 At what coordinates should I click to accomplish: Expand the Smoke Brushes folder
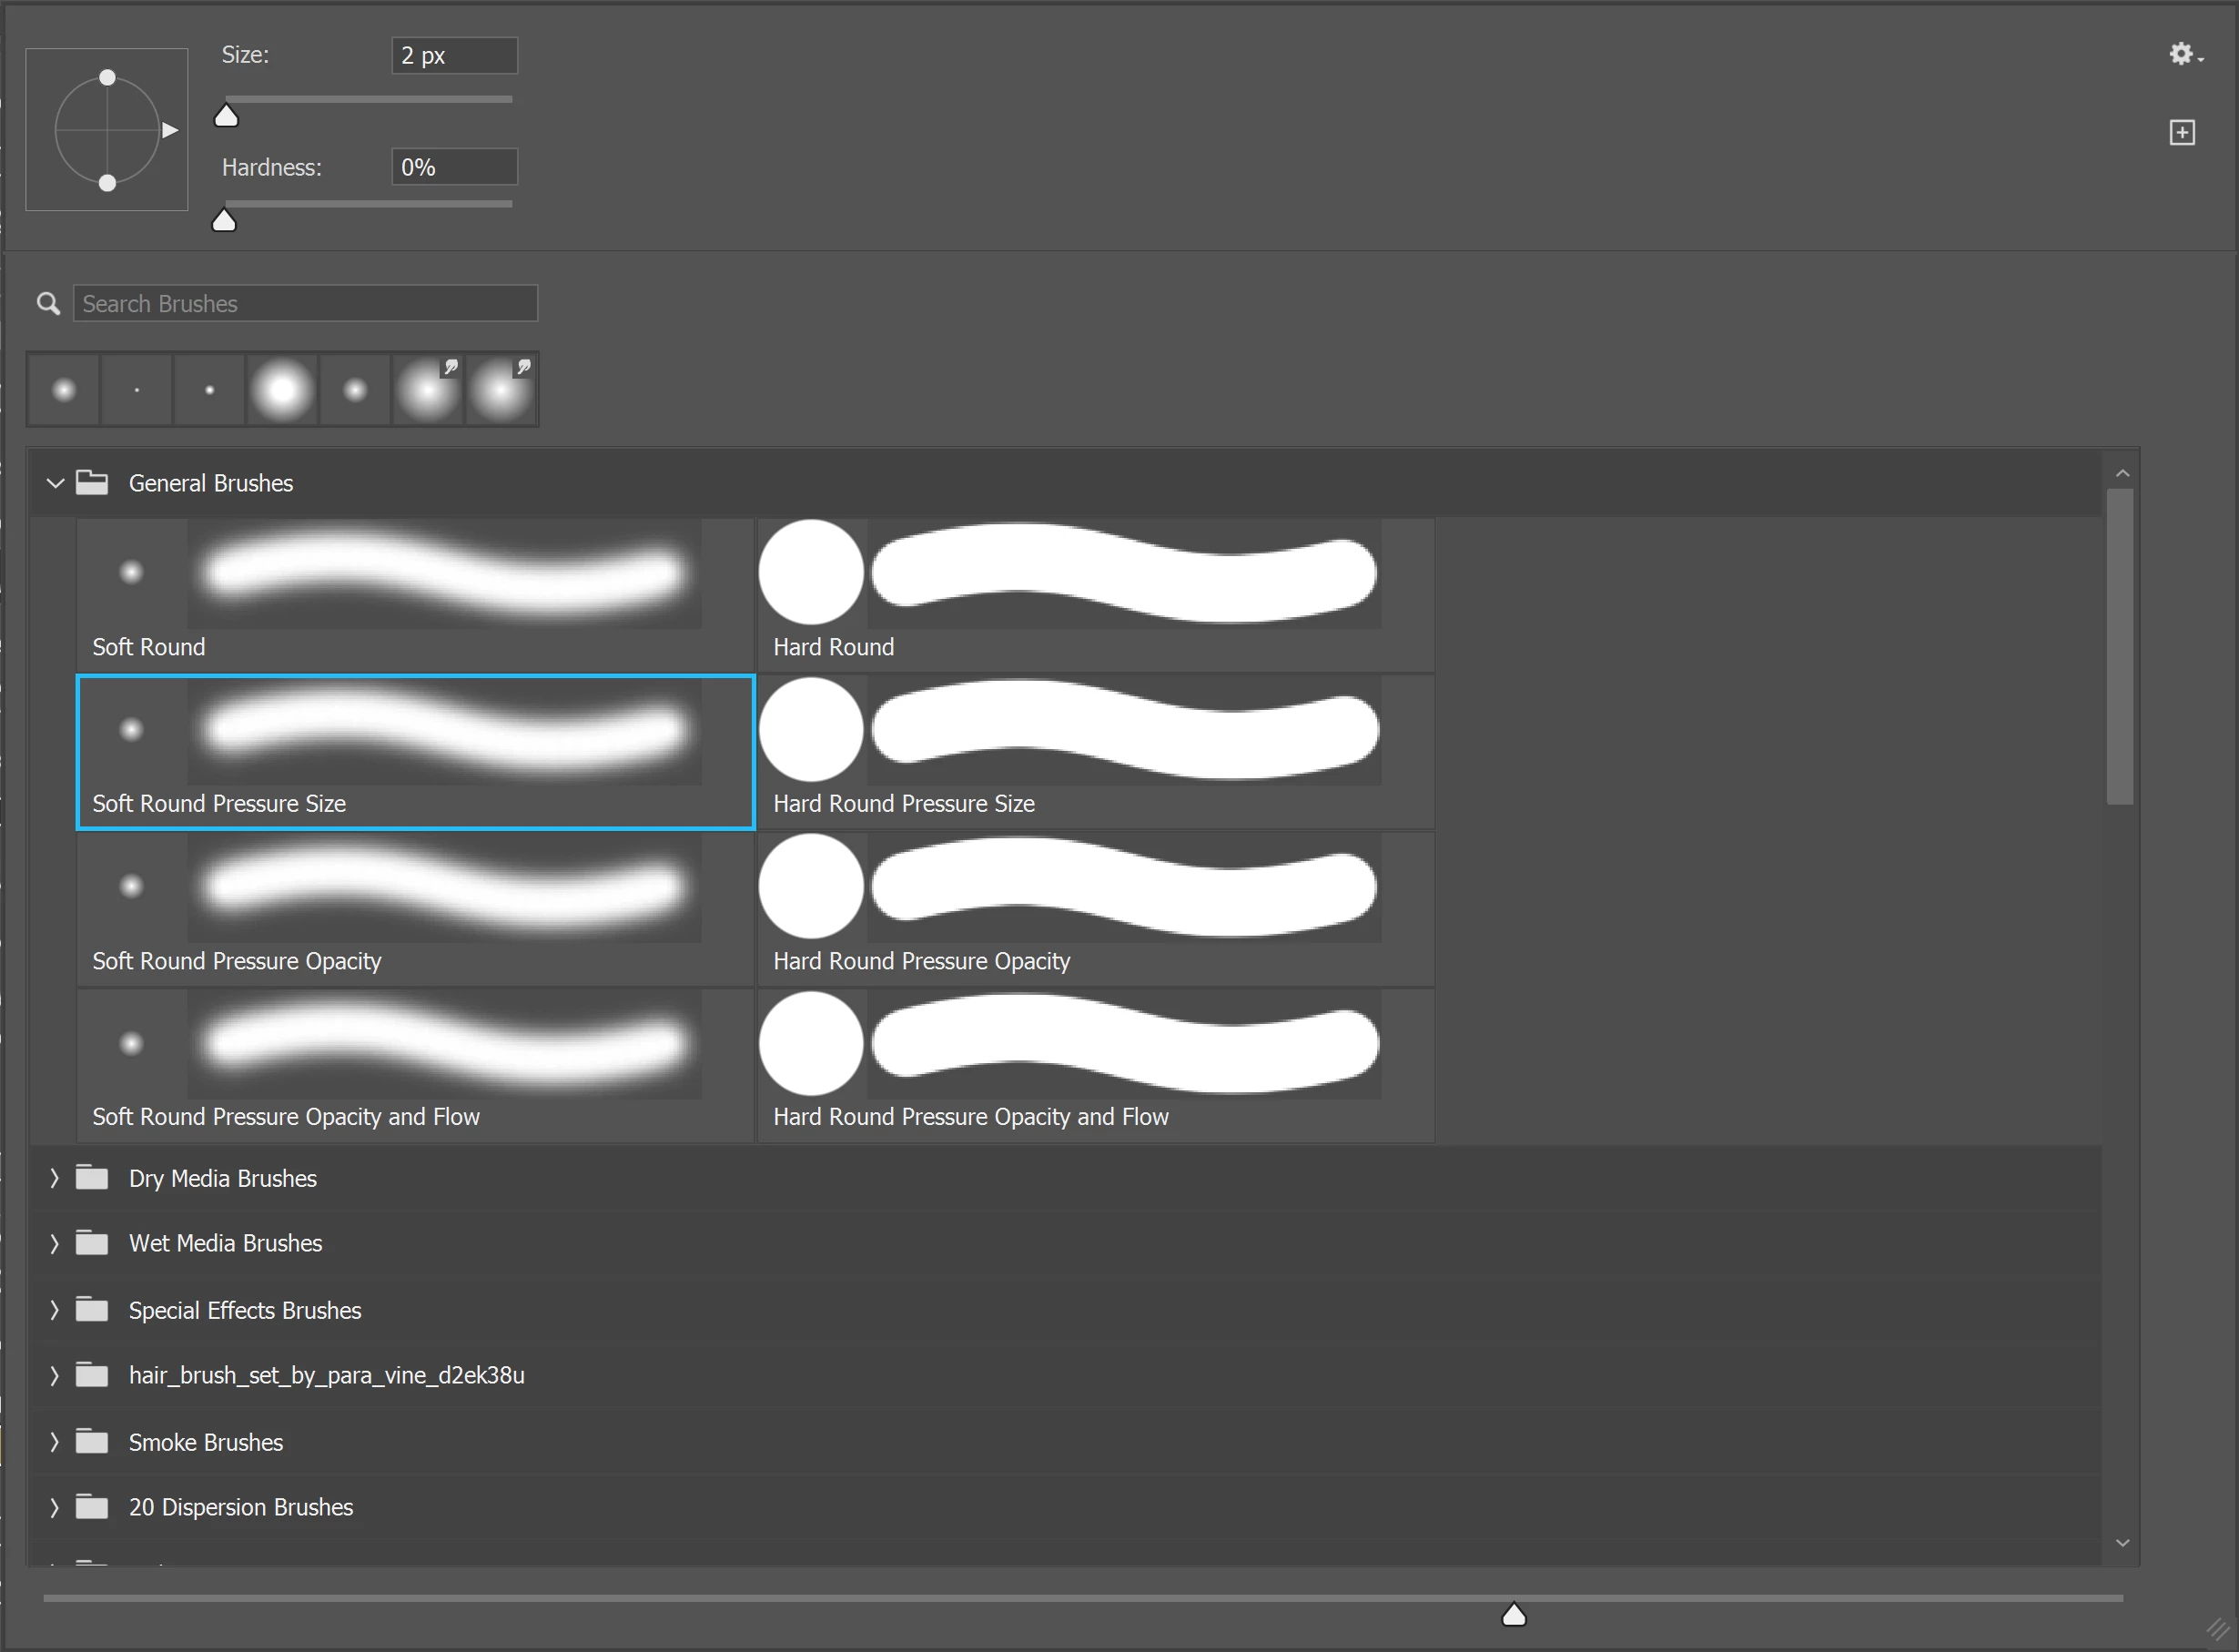click(x=55, y=1442)
